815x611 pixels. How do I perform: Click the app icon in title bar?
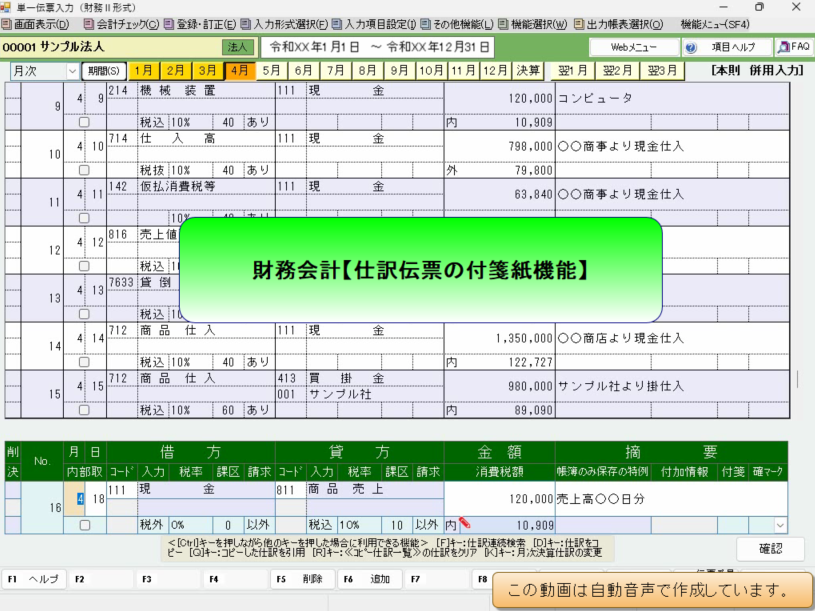6,7
